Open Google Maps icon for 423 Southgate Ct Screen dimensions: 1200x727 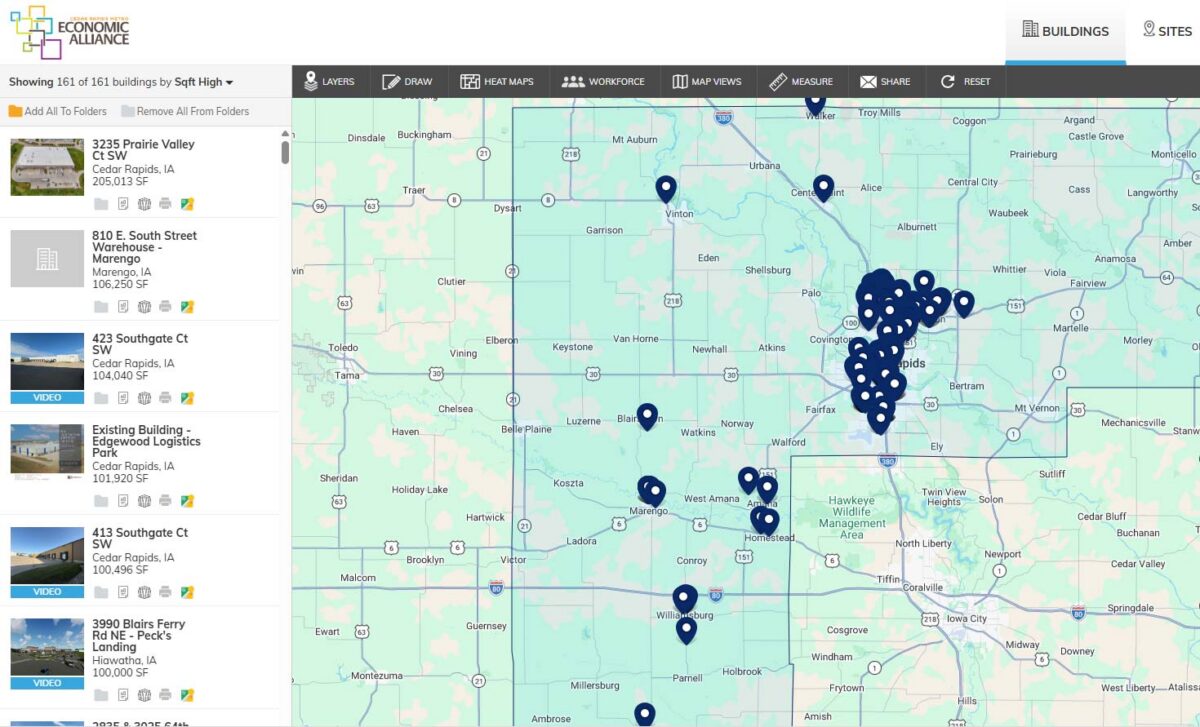[187, 398]
